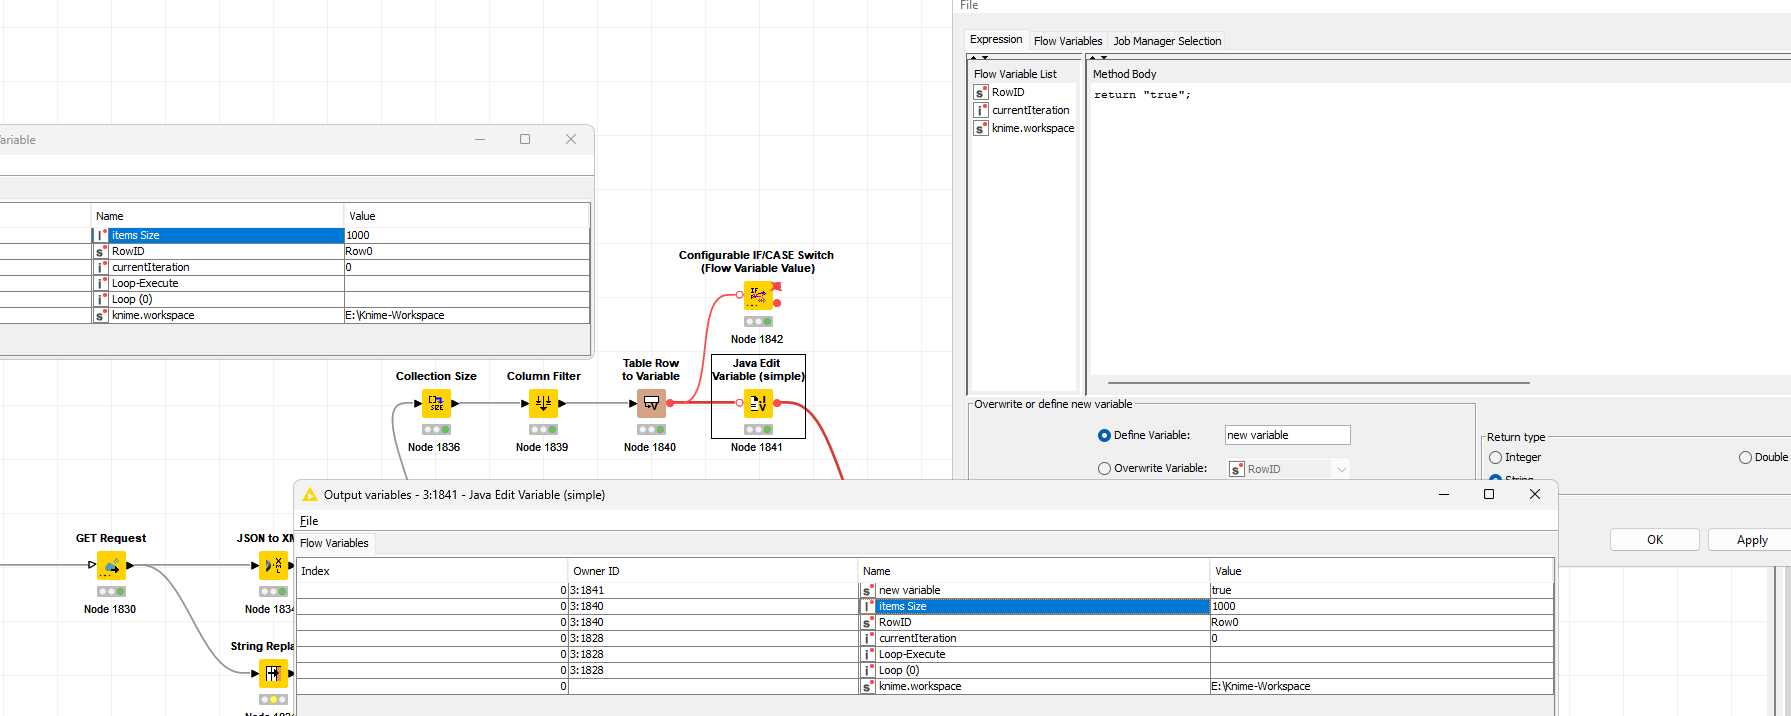The image size is (1791, 716).
Task: Select currentIteration row in output table
Action: [x=925, y=638]
